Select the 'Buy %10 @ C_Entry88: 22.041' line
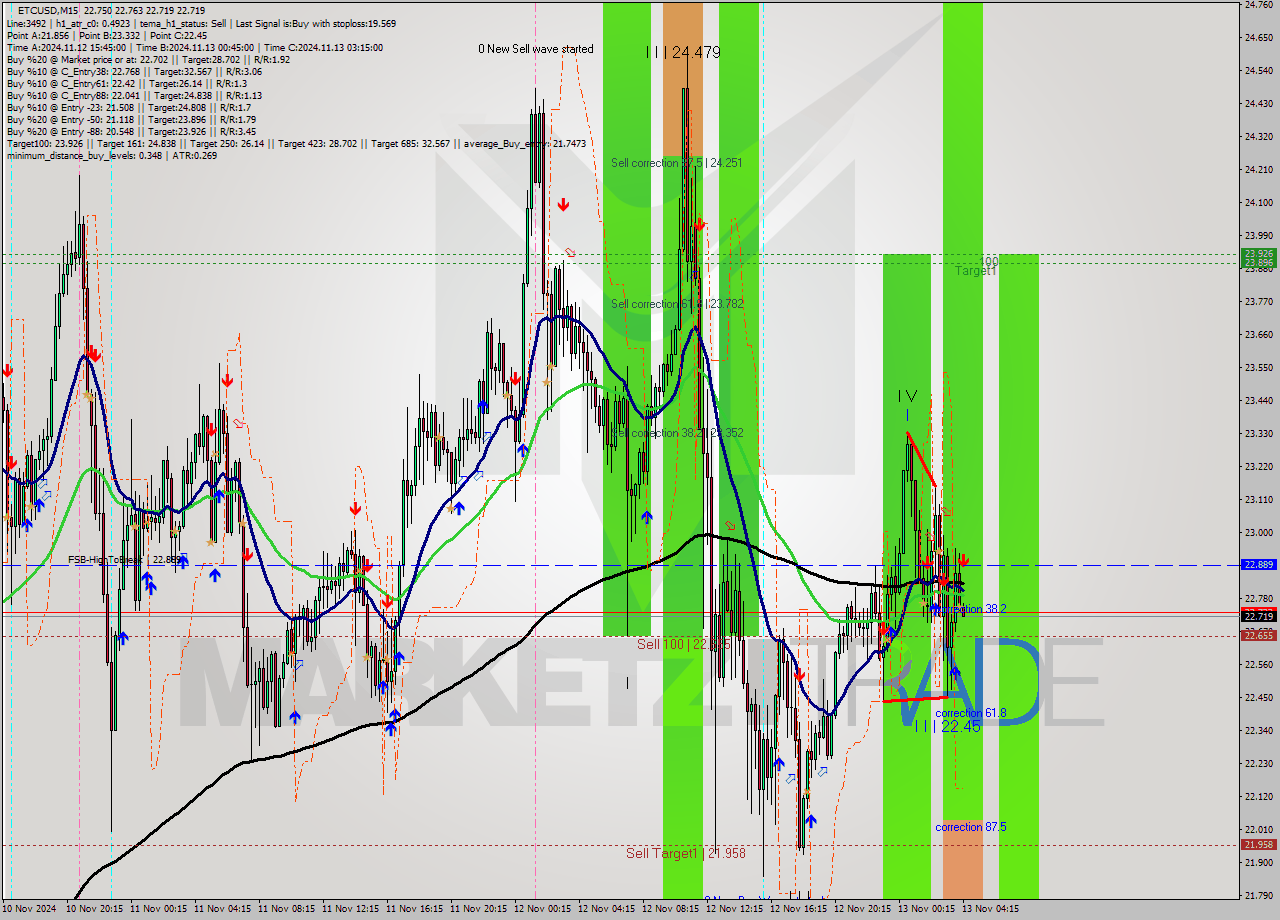 coord(136,95)
